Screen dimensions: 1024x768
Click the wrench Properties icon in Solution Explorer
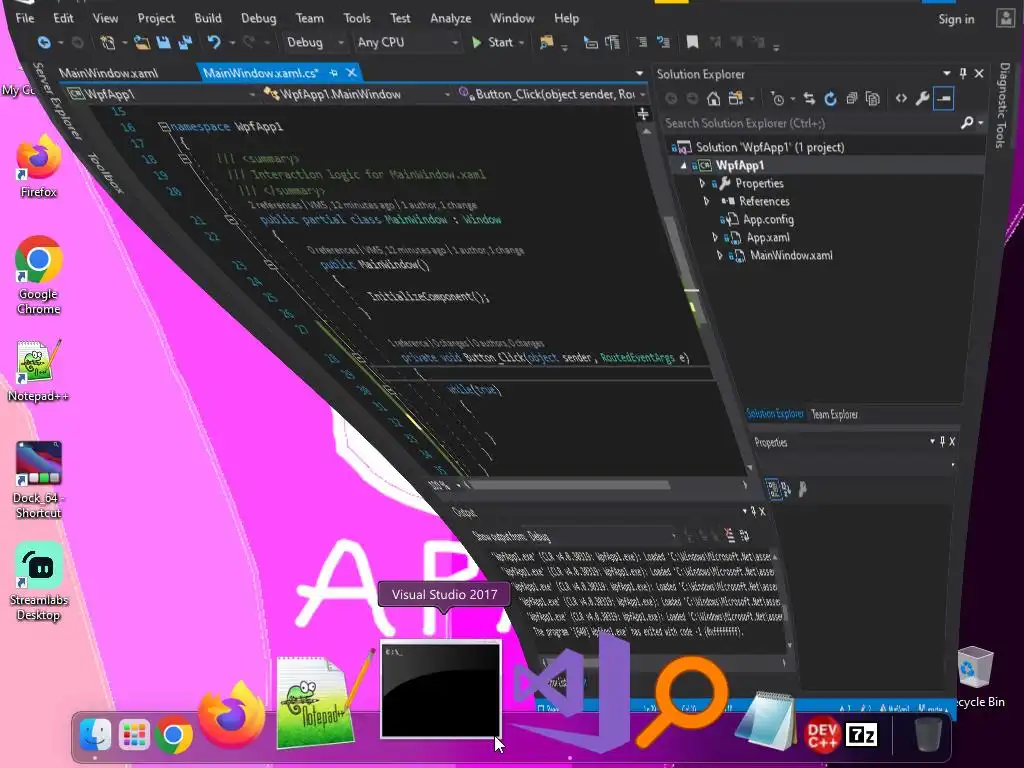click(x=922, y=99)
